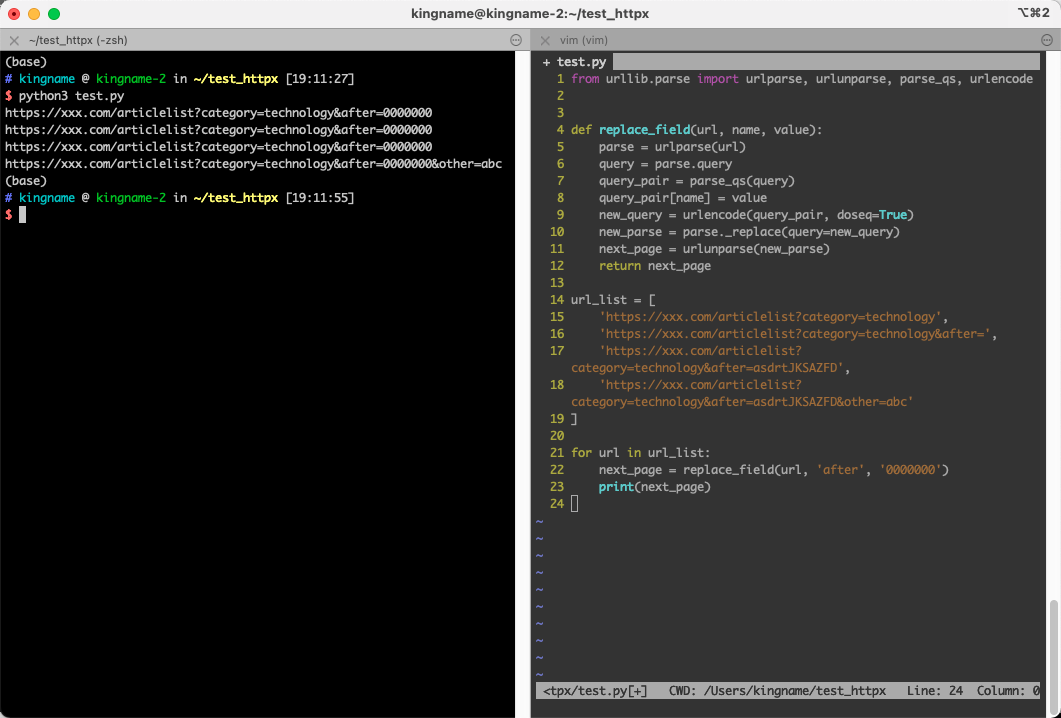This screenshot has width=1061, height=718.
Task: Click the green fullscreen window button
Action: click(x=54, y=14)
